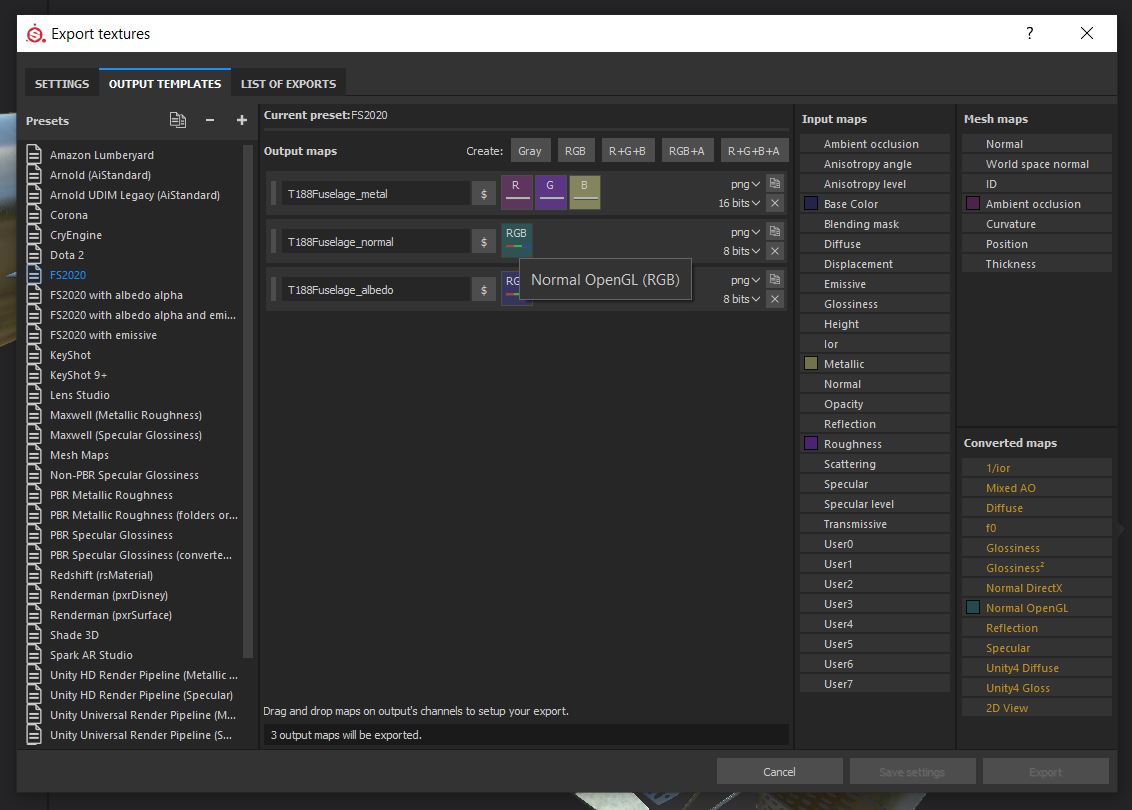
Task: Remove preset using the minus icon
Action: (210, 120)
